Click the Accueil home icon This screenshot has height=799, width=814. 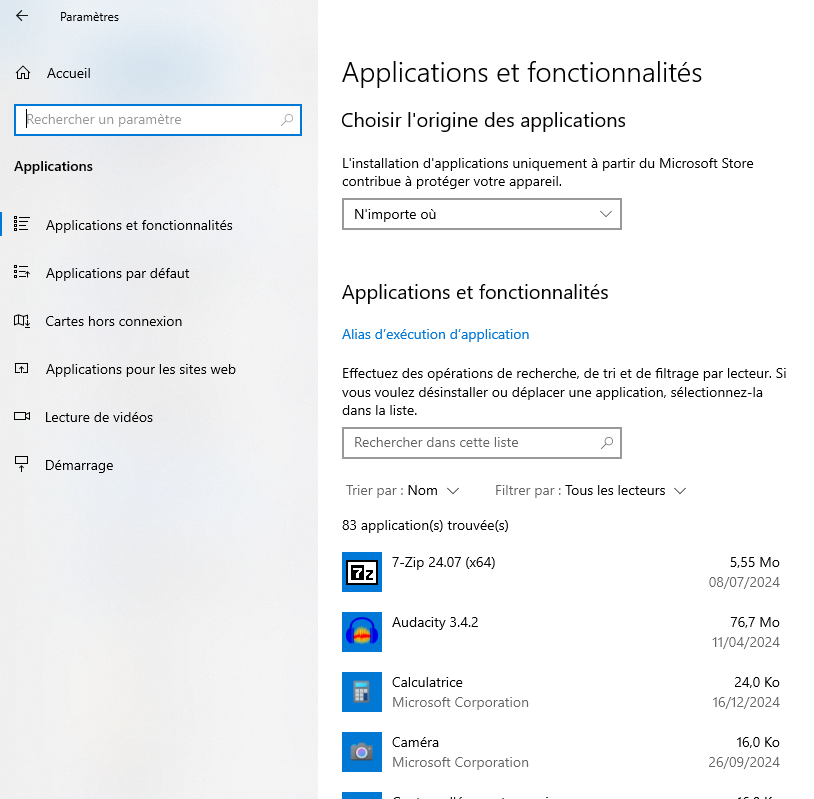[x=23, y=73]
